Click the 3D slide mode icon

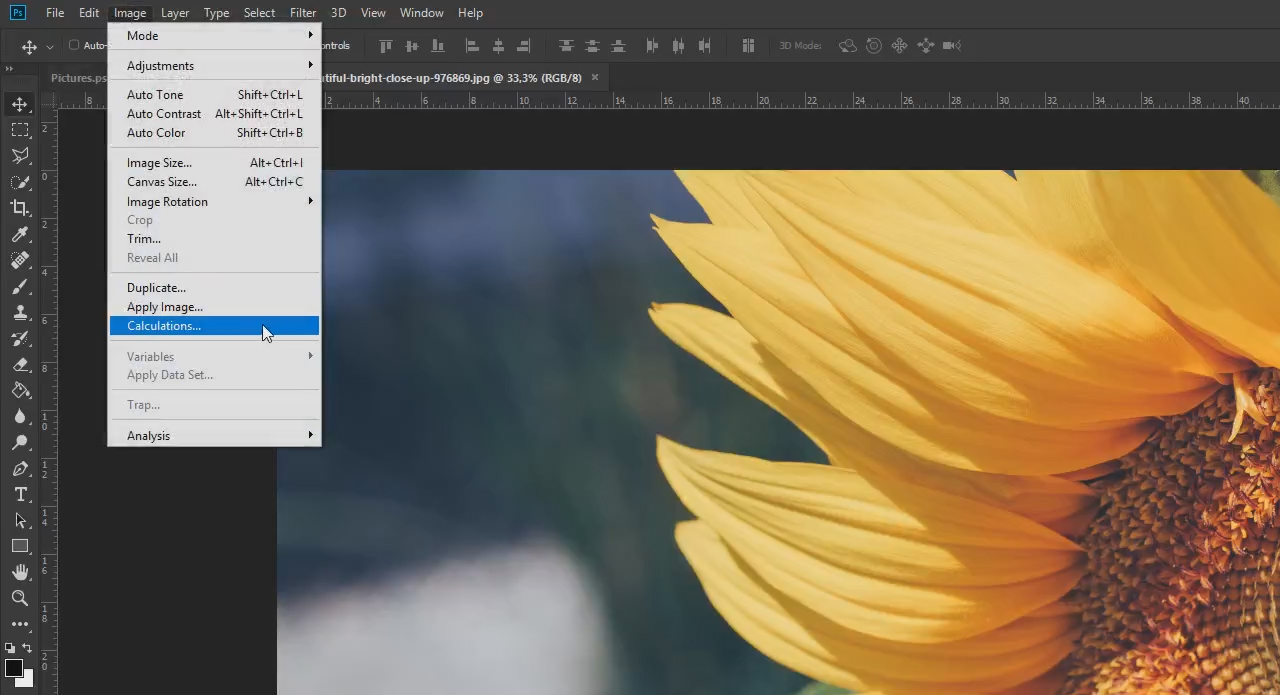(925, 46)
